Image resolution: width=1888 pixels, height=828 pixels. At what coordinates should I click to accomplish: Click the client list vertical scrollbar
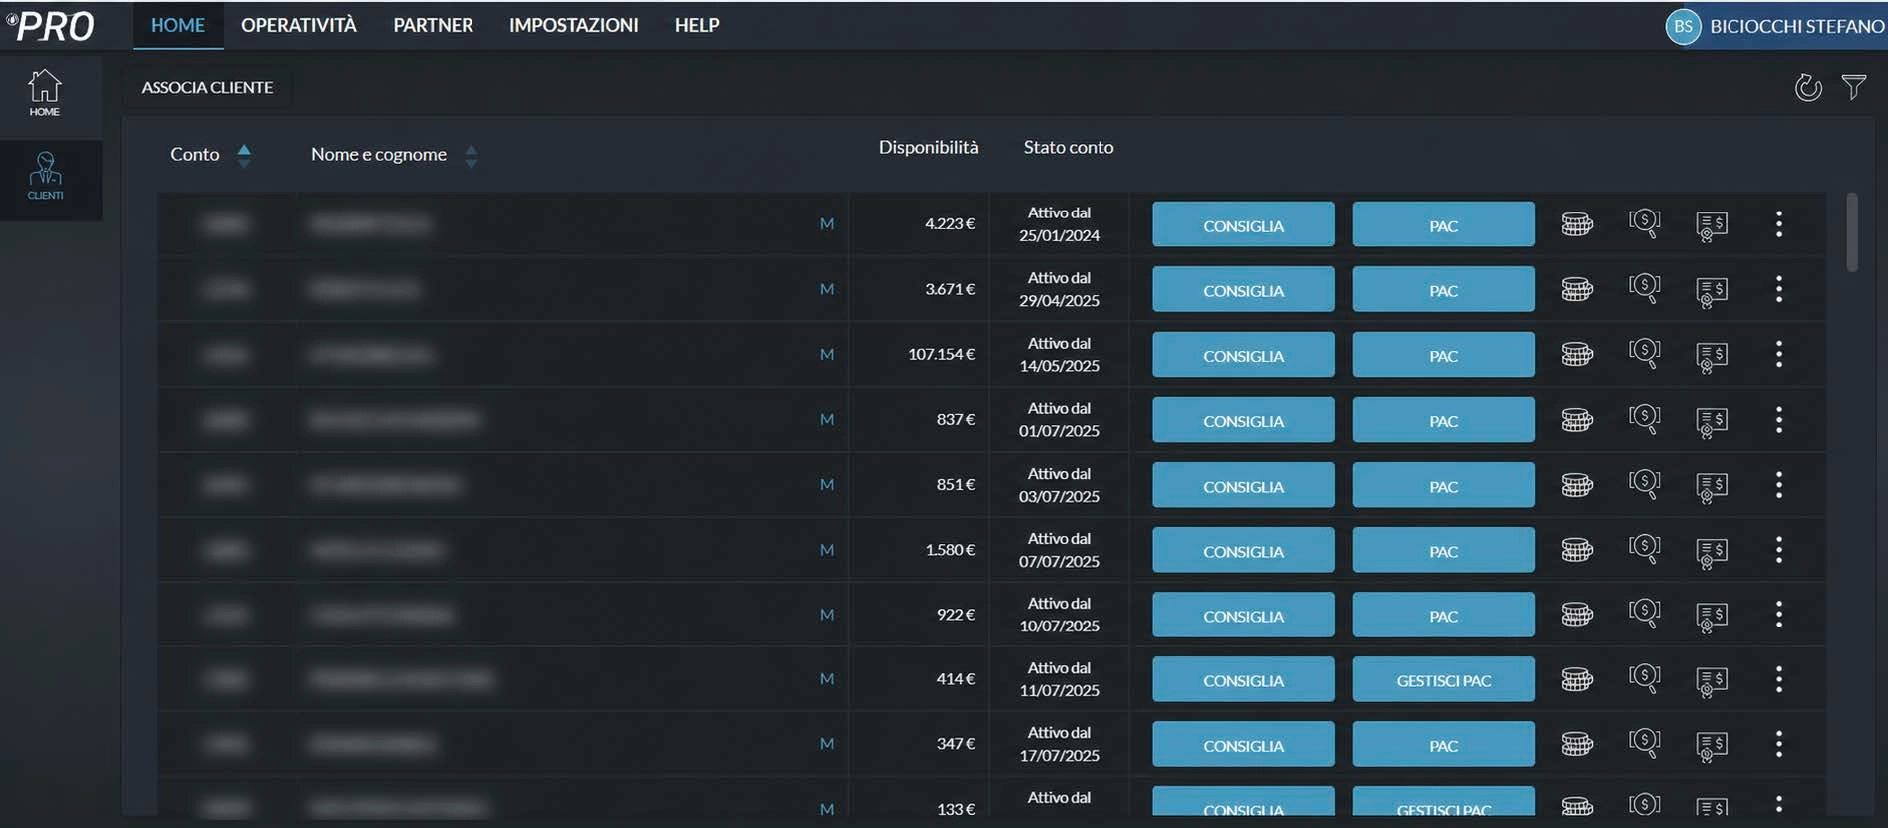pyautogui.click(x=1852, y=232)
